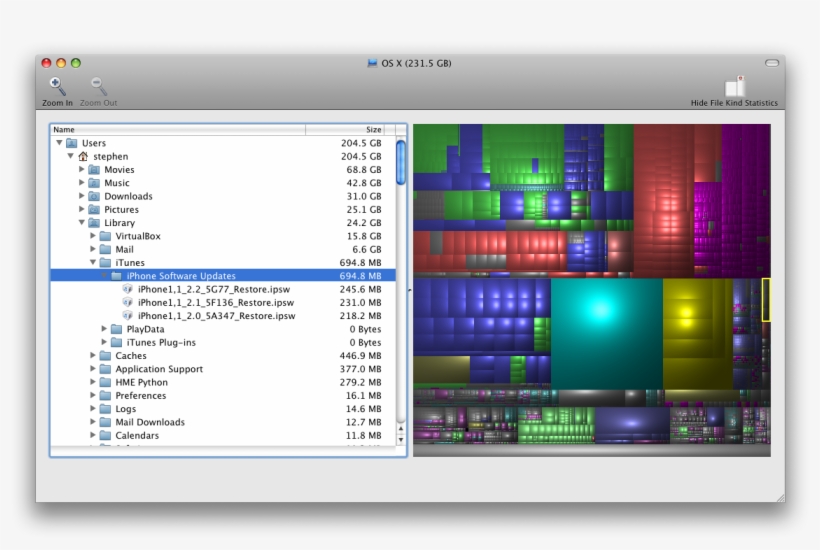The height and width of the screenshot is (550, 820).
Task: Click the 15.8 GB size value
Action: point(363,236)
